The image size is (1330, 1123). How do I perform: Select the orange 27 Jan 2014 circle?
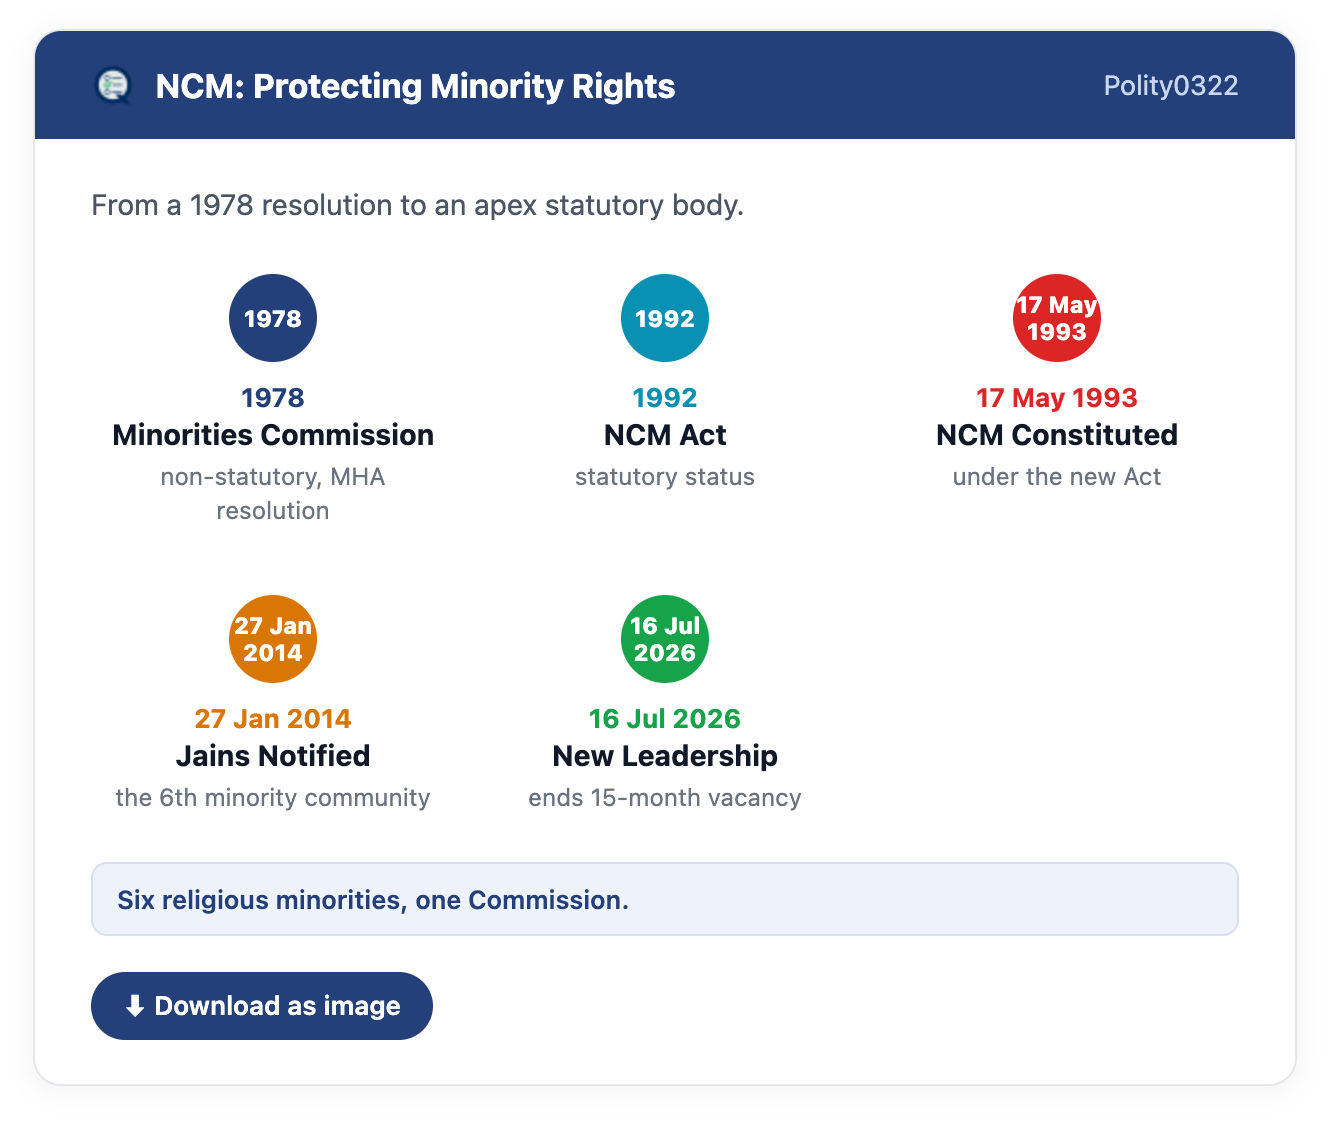pos(273,639)
